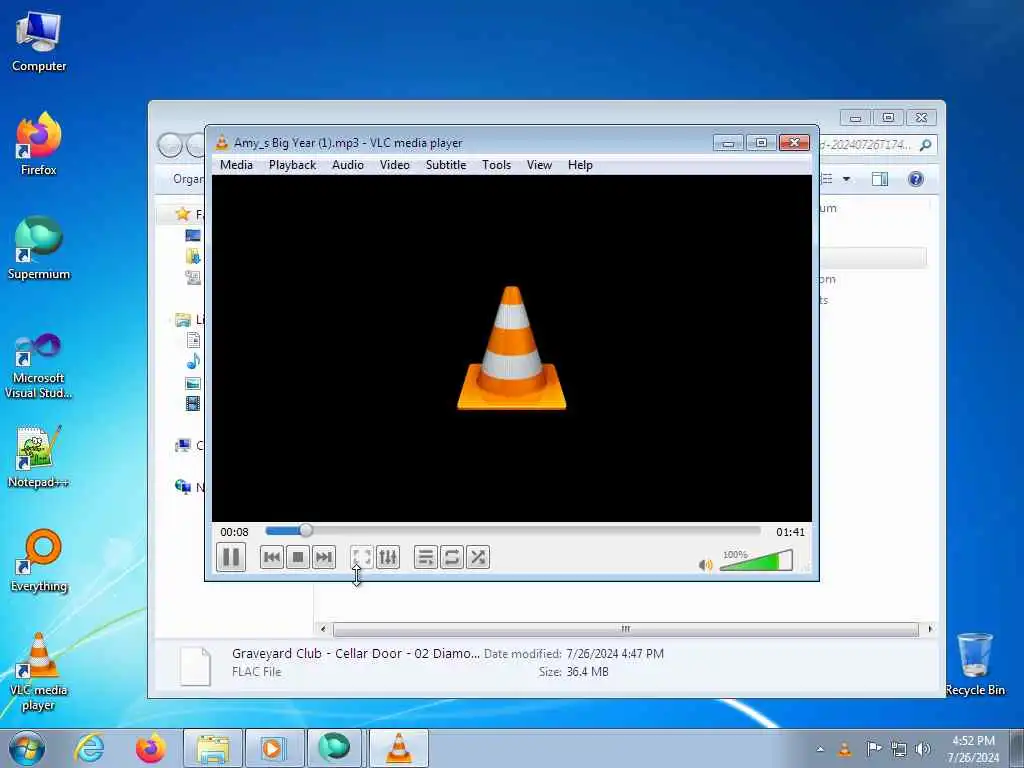Toggle VLC fullscreen mode

(361, 557)
